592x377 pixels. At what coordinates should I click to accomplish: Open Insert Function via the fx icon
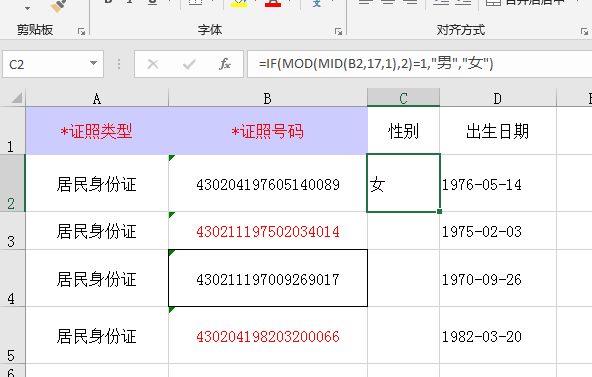(x=225, y=64)
